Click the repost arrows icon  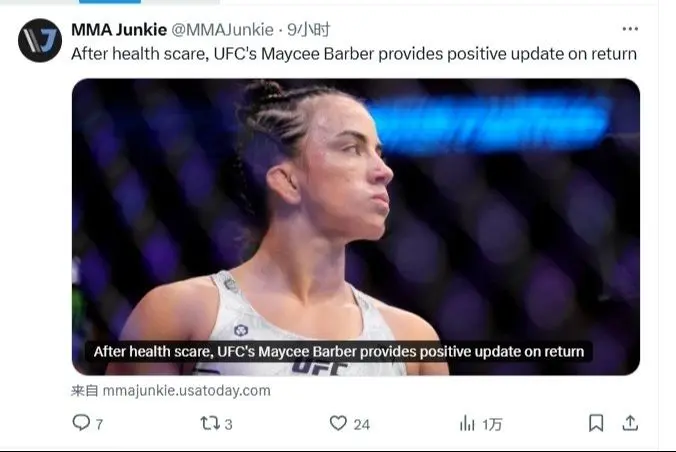(x=210, y=423)
